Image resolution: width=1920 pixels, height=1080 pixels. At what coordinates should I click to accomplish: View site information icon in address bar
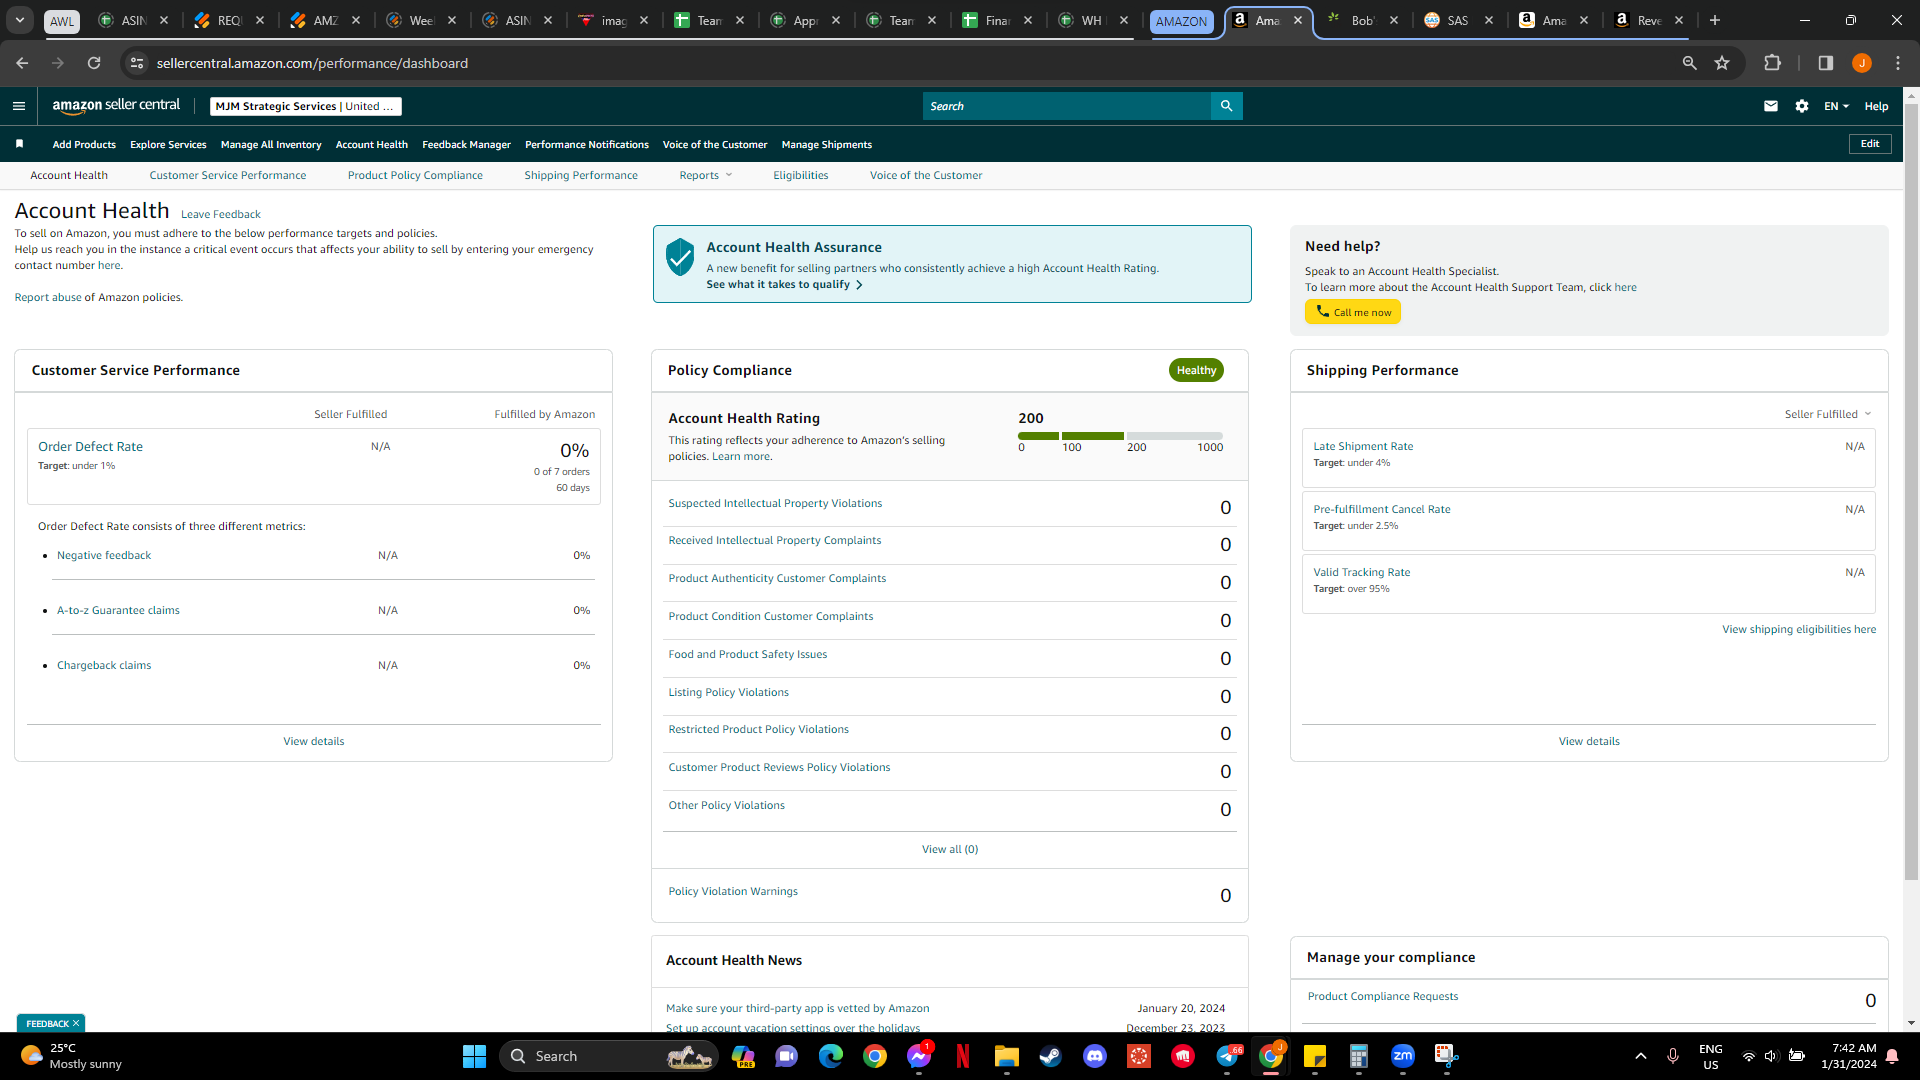137,63
